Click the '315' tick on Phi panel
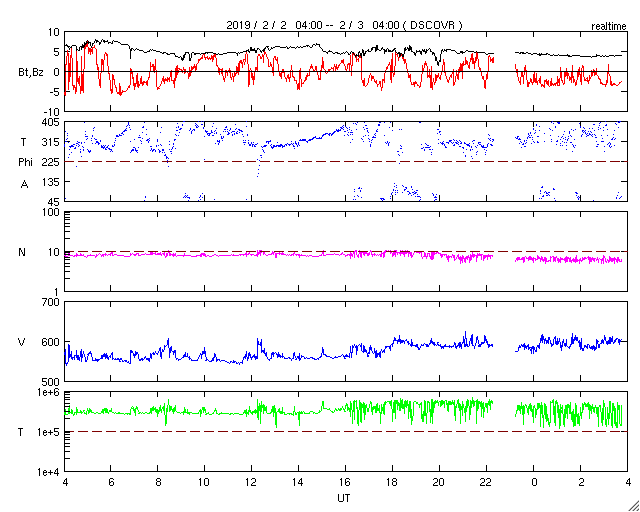Screen dimensions: 640x512 52,142
